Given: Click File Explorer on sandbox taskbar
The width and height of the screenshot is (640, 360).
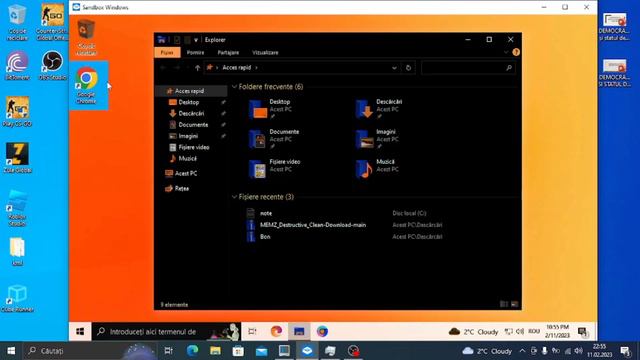Looking at the screenshot, I should coord(299,331).
